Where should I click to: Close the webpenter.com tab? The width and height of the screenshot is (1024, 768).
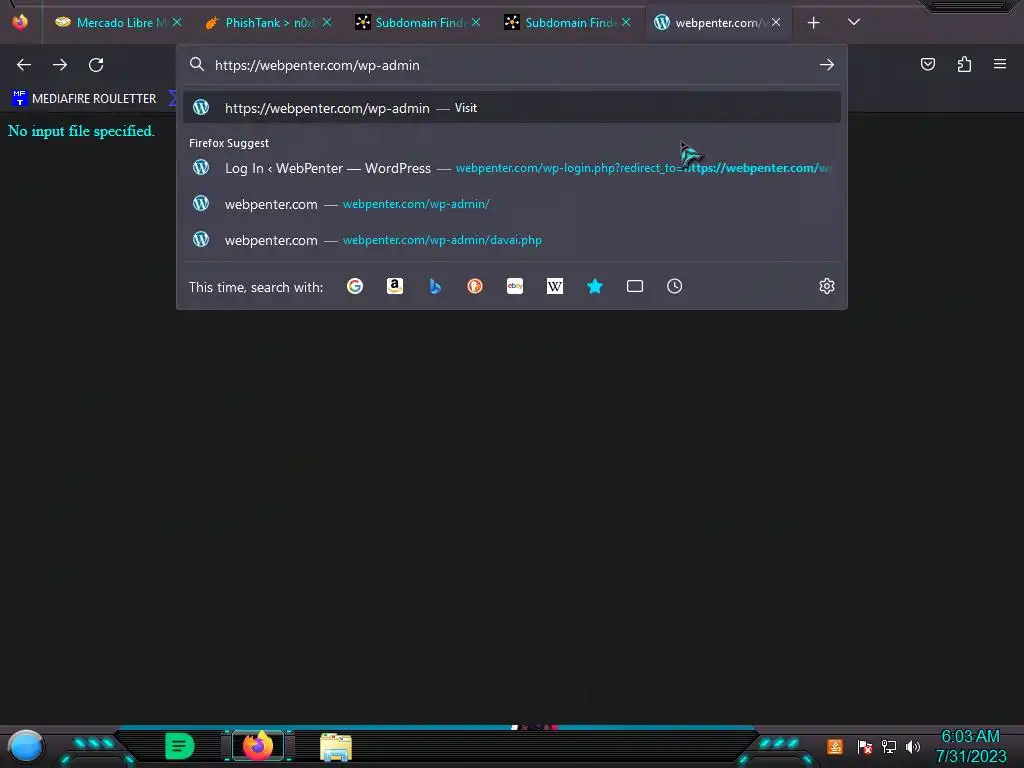click(776, 22)
